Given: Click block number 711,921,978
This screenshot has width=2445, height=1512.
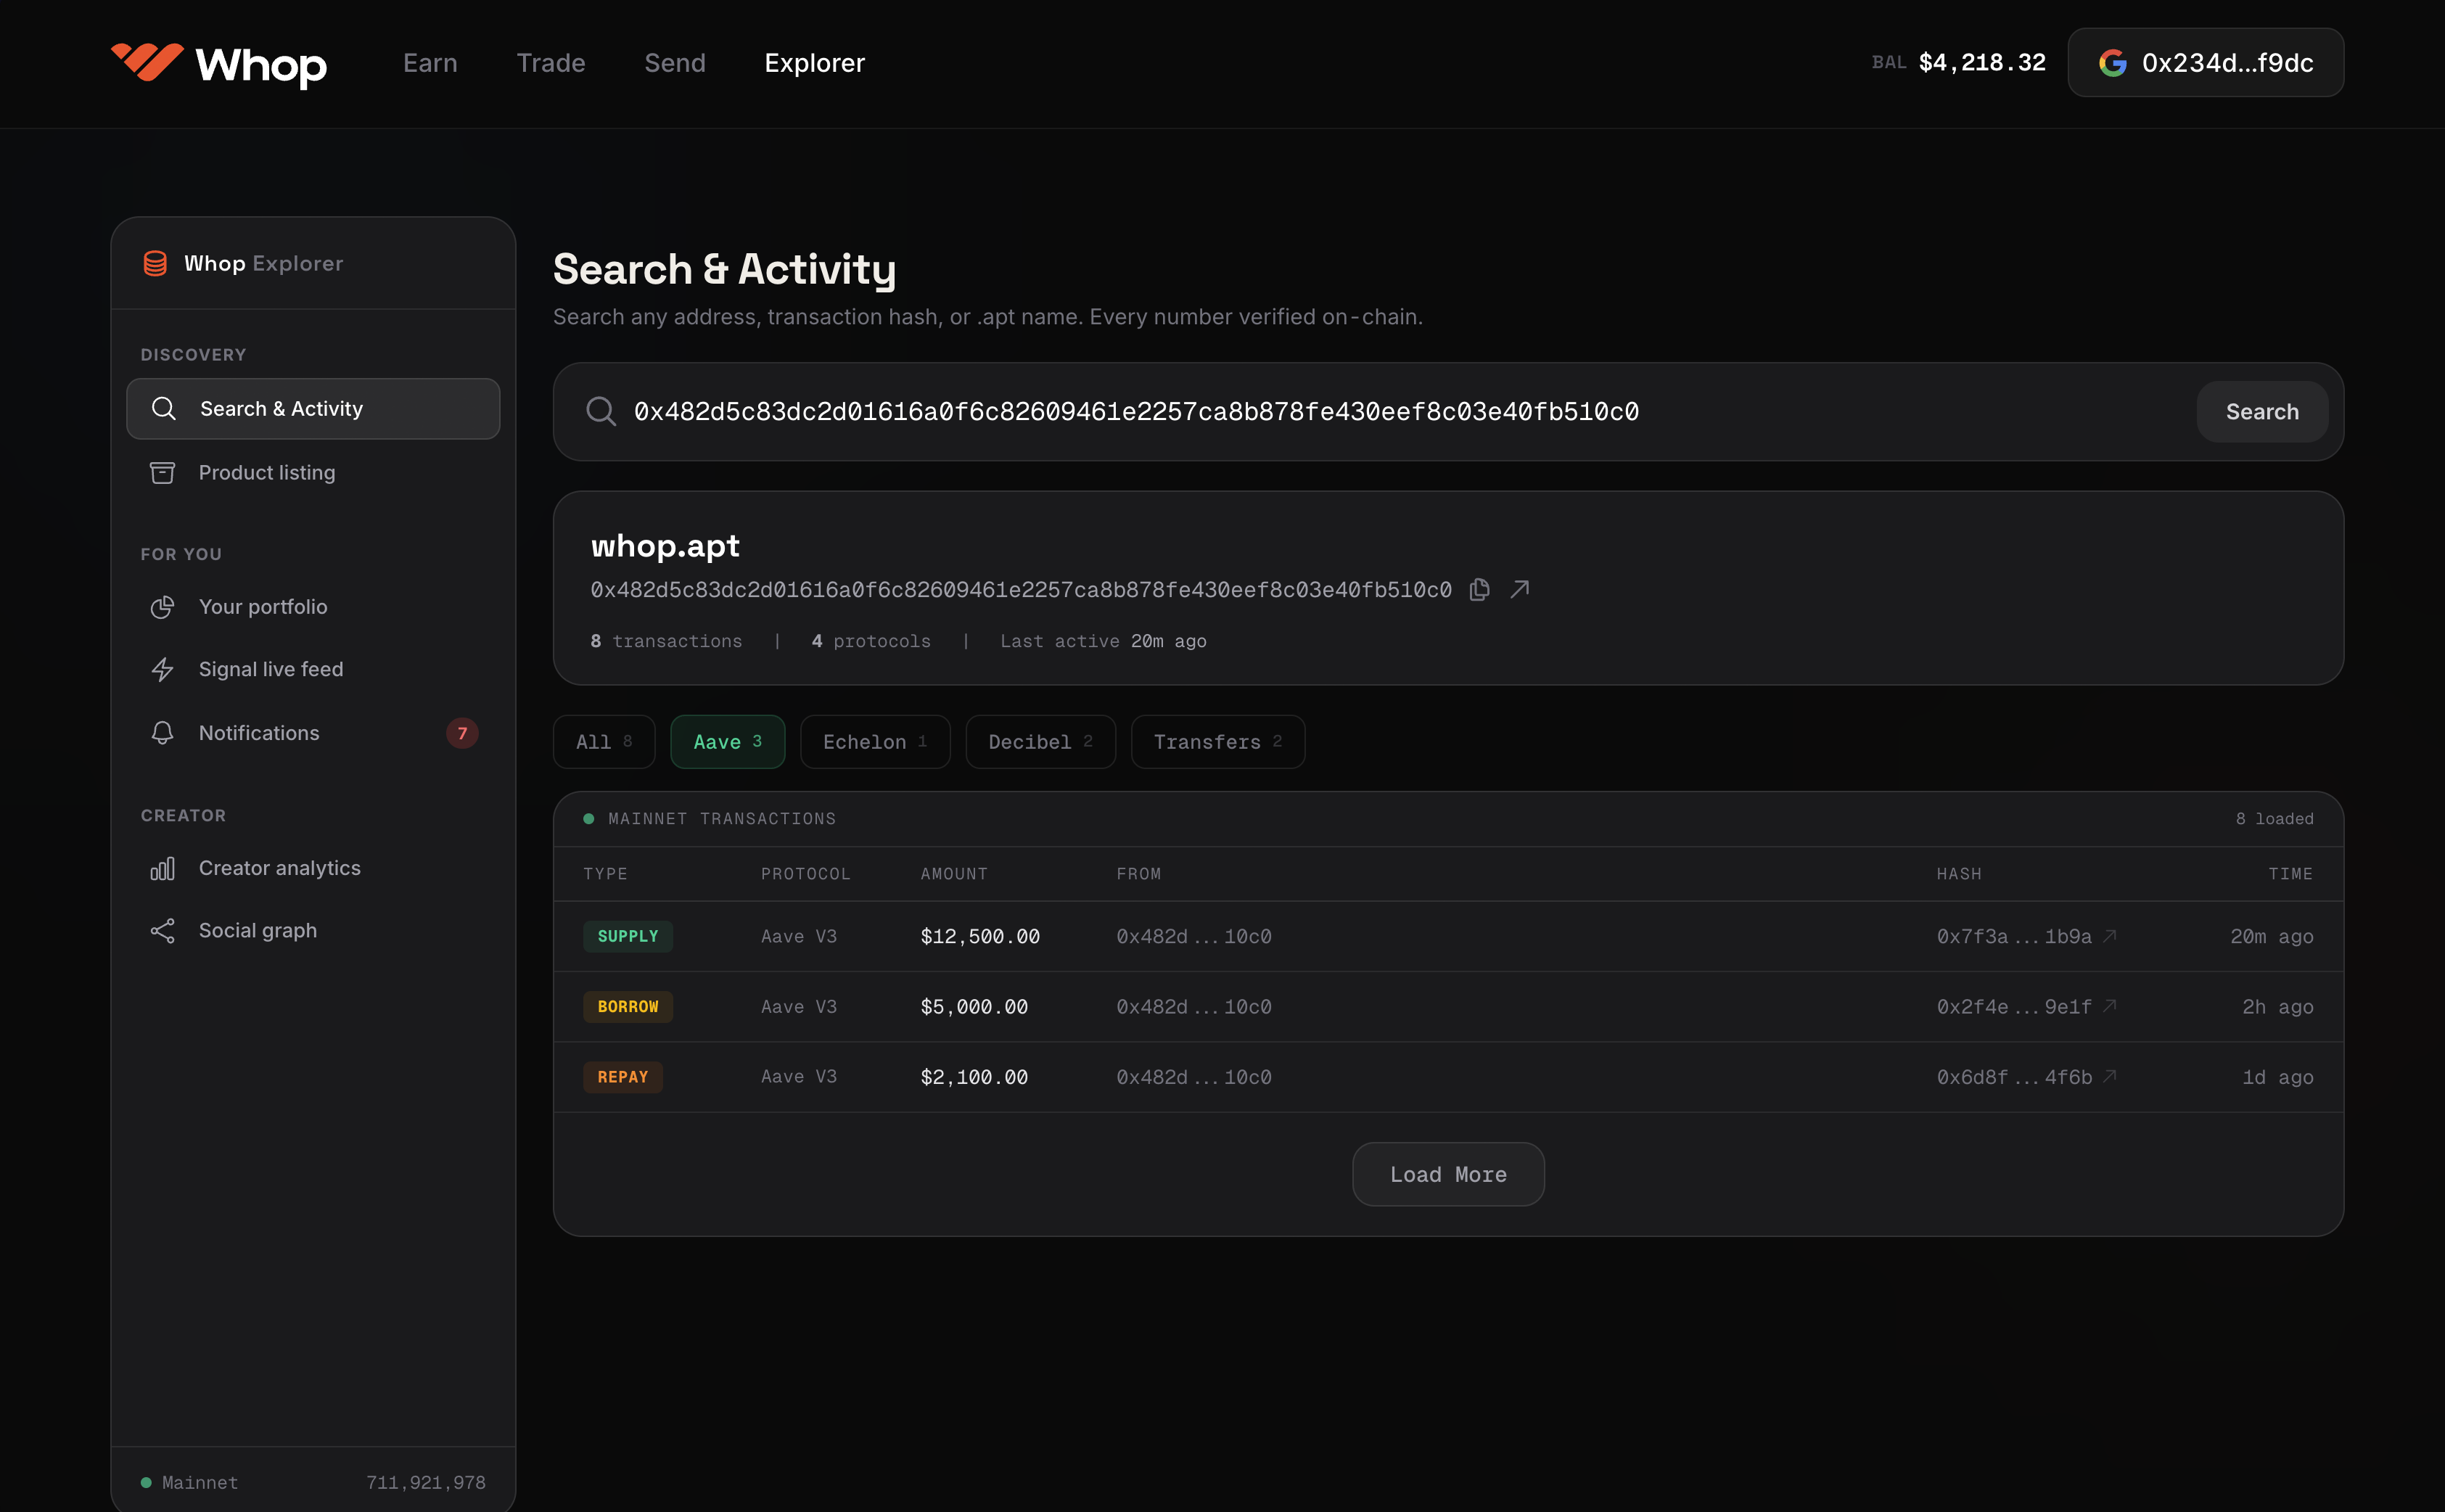Looking at the screenshot, I should tap(425, 1482).
